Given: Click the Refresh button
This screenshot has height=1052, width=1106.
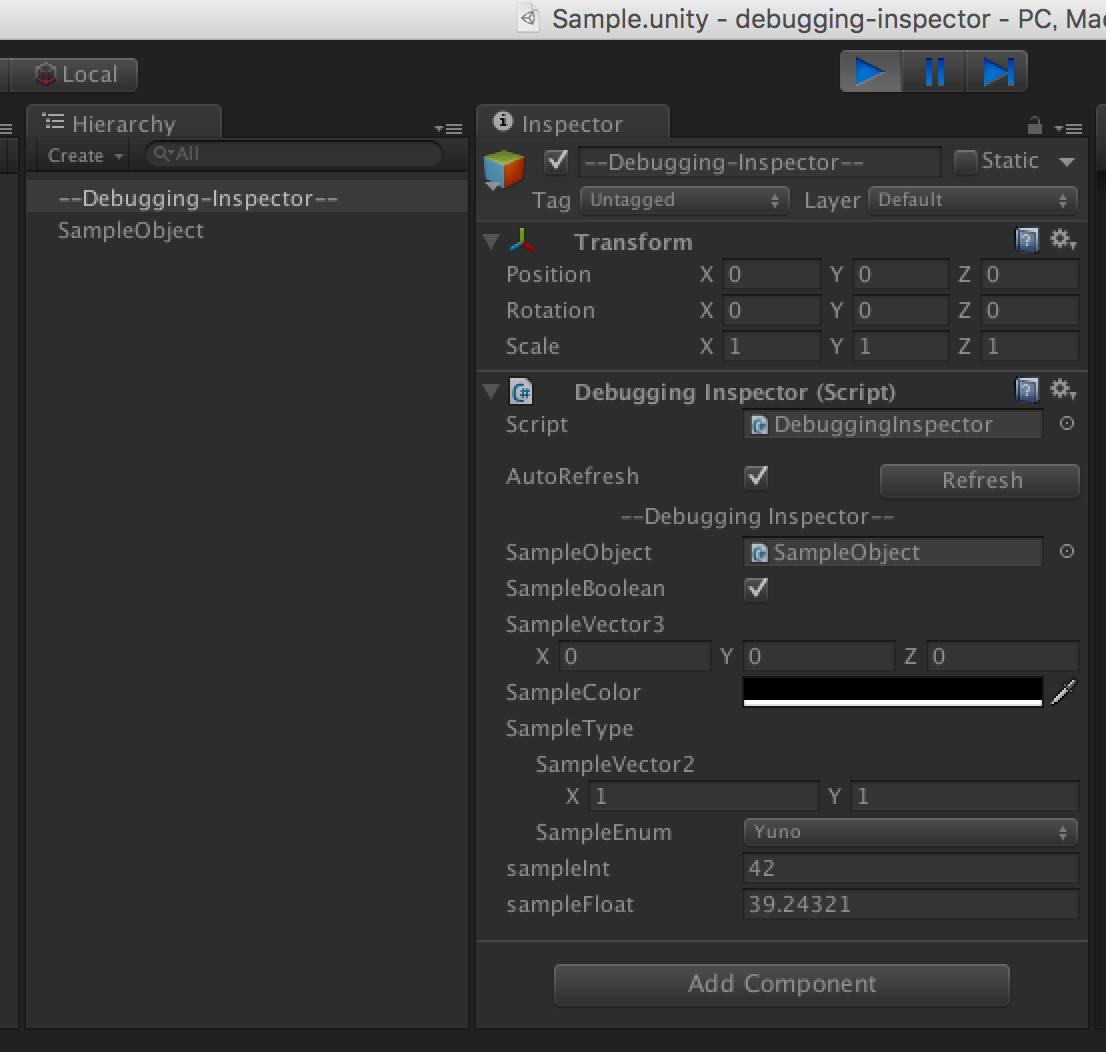Looking at the screenshot, I should [x=980, y=481].
